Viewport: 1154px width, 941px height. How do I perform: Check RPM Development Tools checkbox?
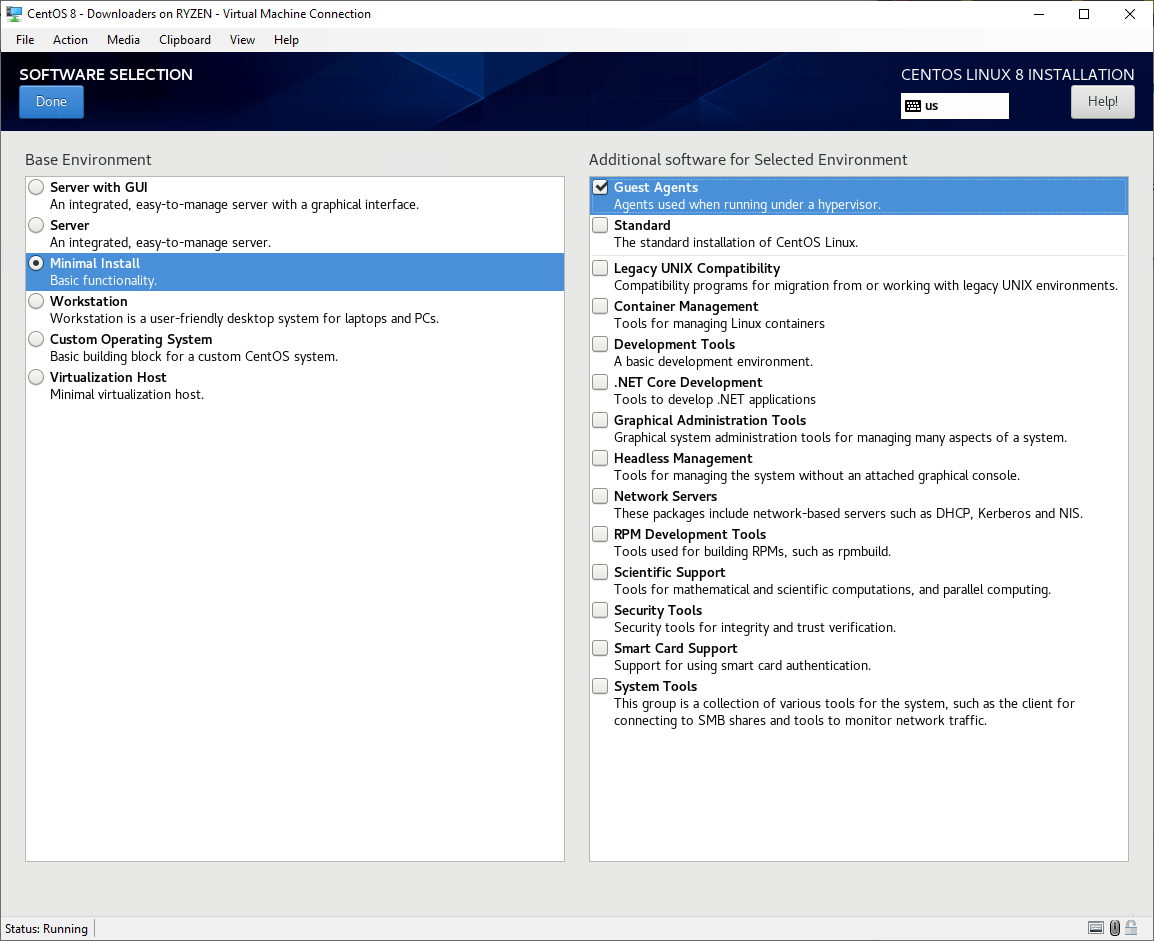click(601, 533)
